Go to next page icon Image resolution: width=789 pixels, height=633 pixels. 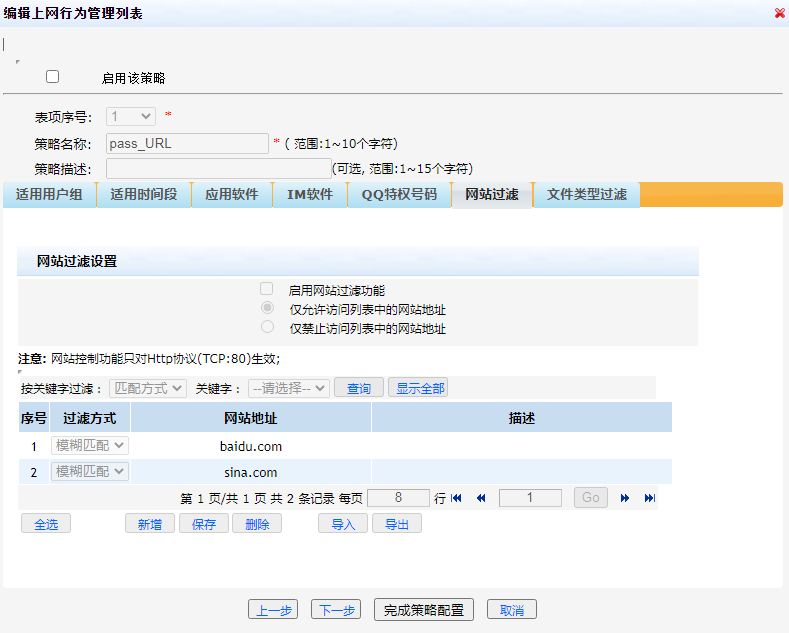pyautogui.click(x=624, y=498)
